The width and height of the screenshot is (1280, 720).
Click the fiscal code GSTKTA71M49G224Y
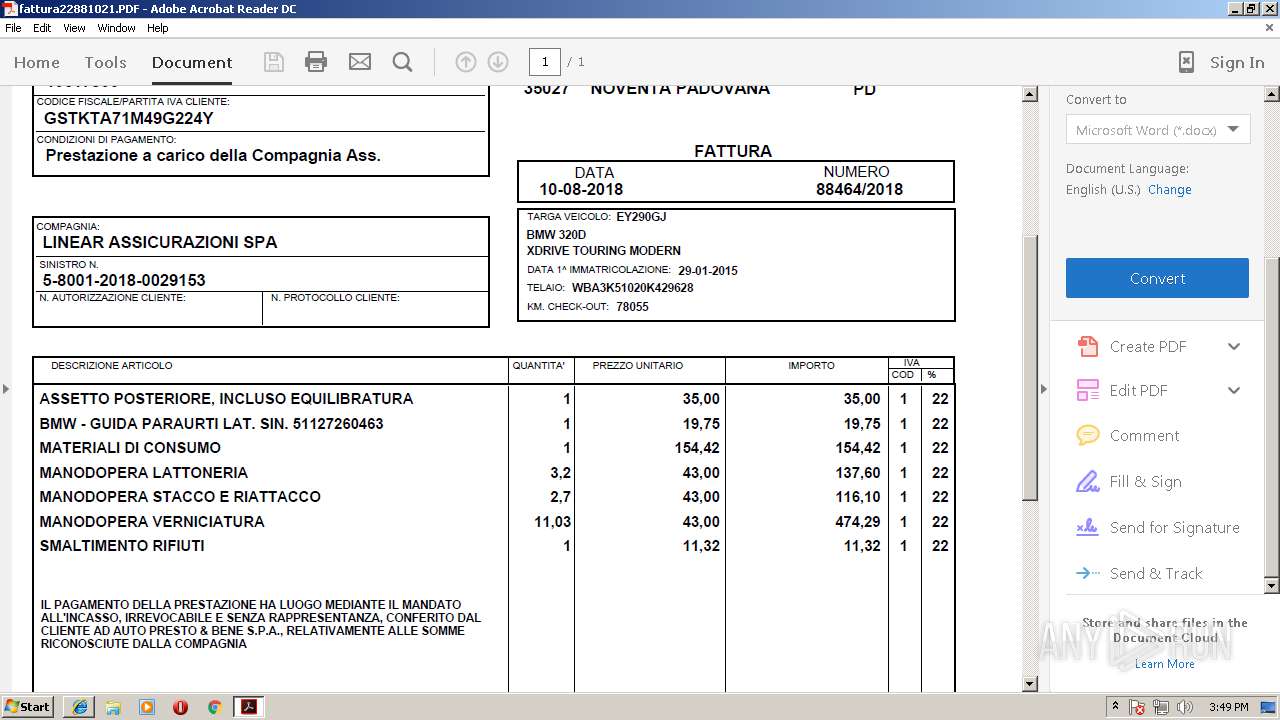click(128, 118)
